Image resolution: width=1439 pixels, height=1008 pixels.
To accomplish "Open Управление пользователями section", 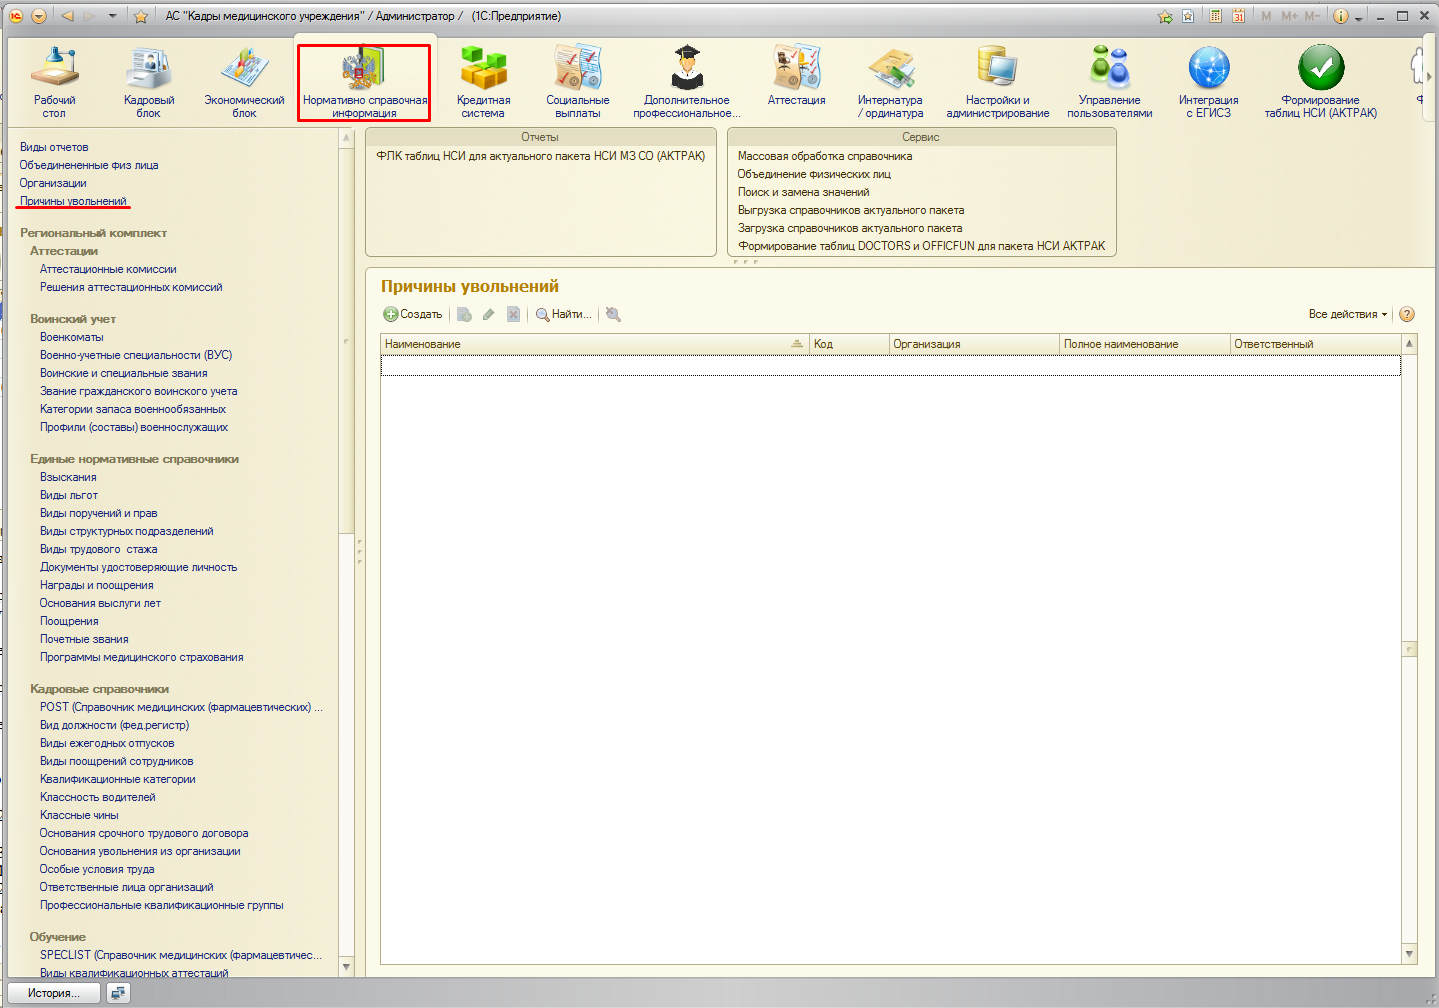I will click(x=1109, y=80).
